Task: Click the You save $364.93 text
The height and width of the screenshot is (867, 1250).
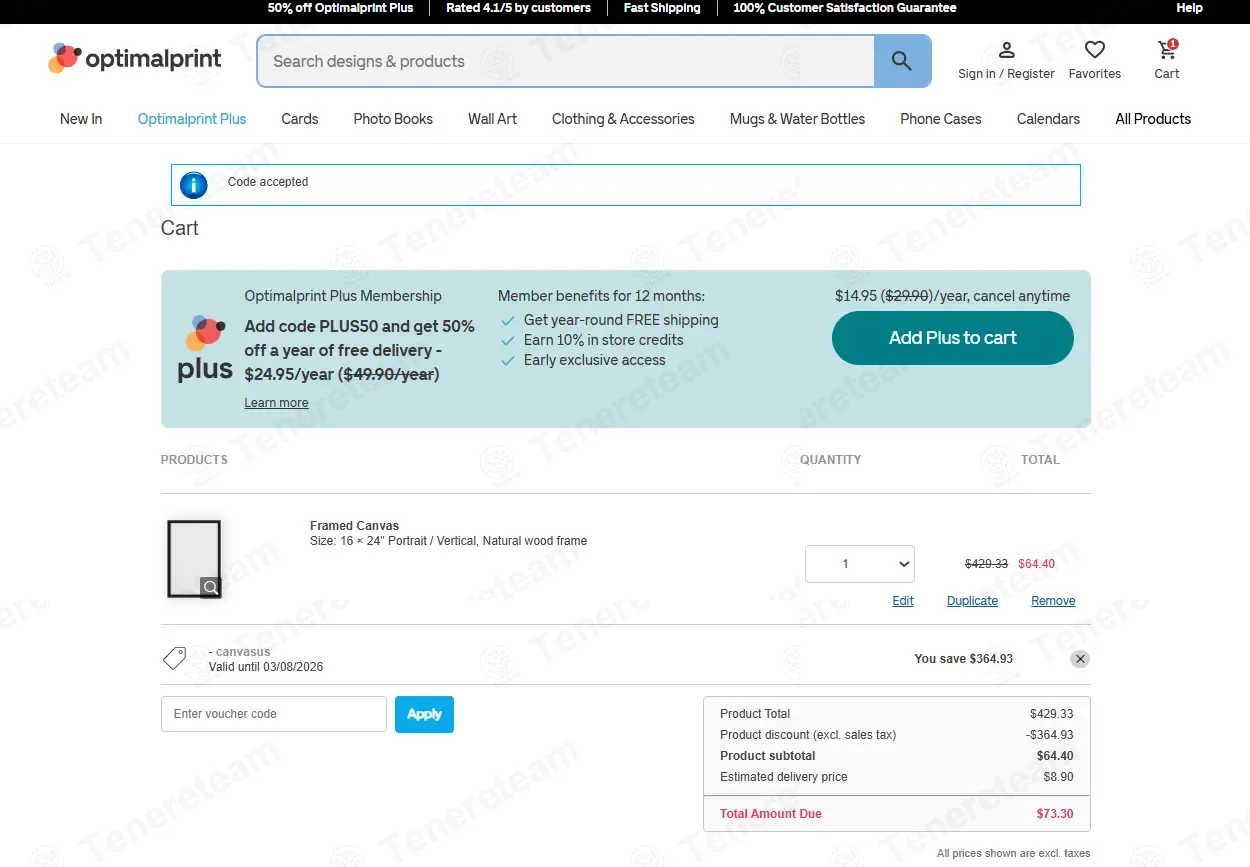Action: [964, 659]
